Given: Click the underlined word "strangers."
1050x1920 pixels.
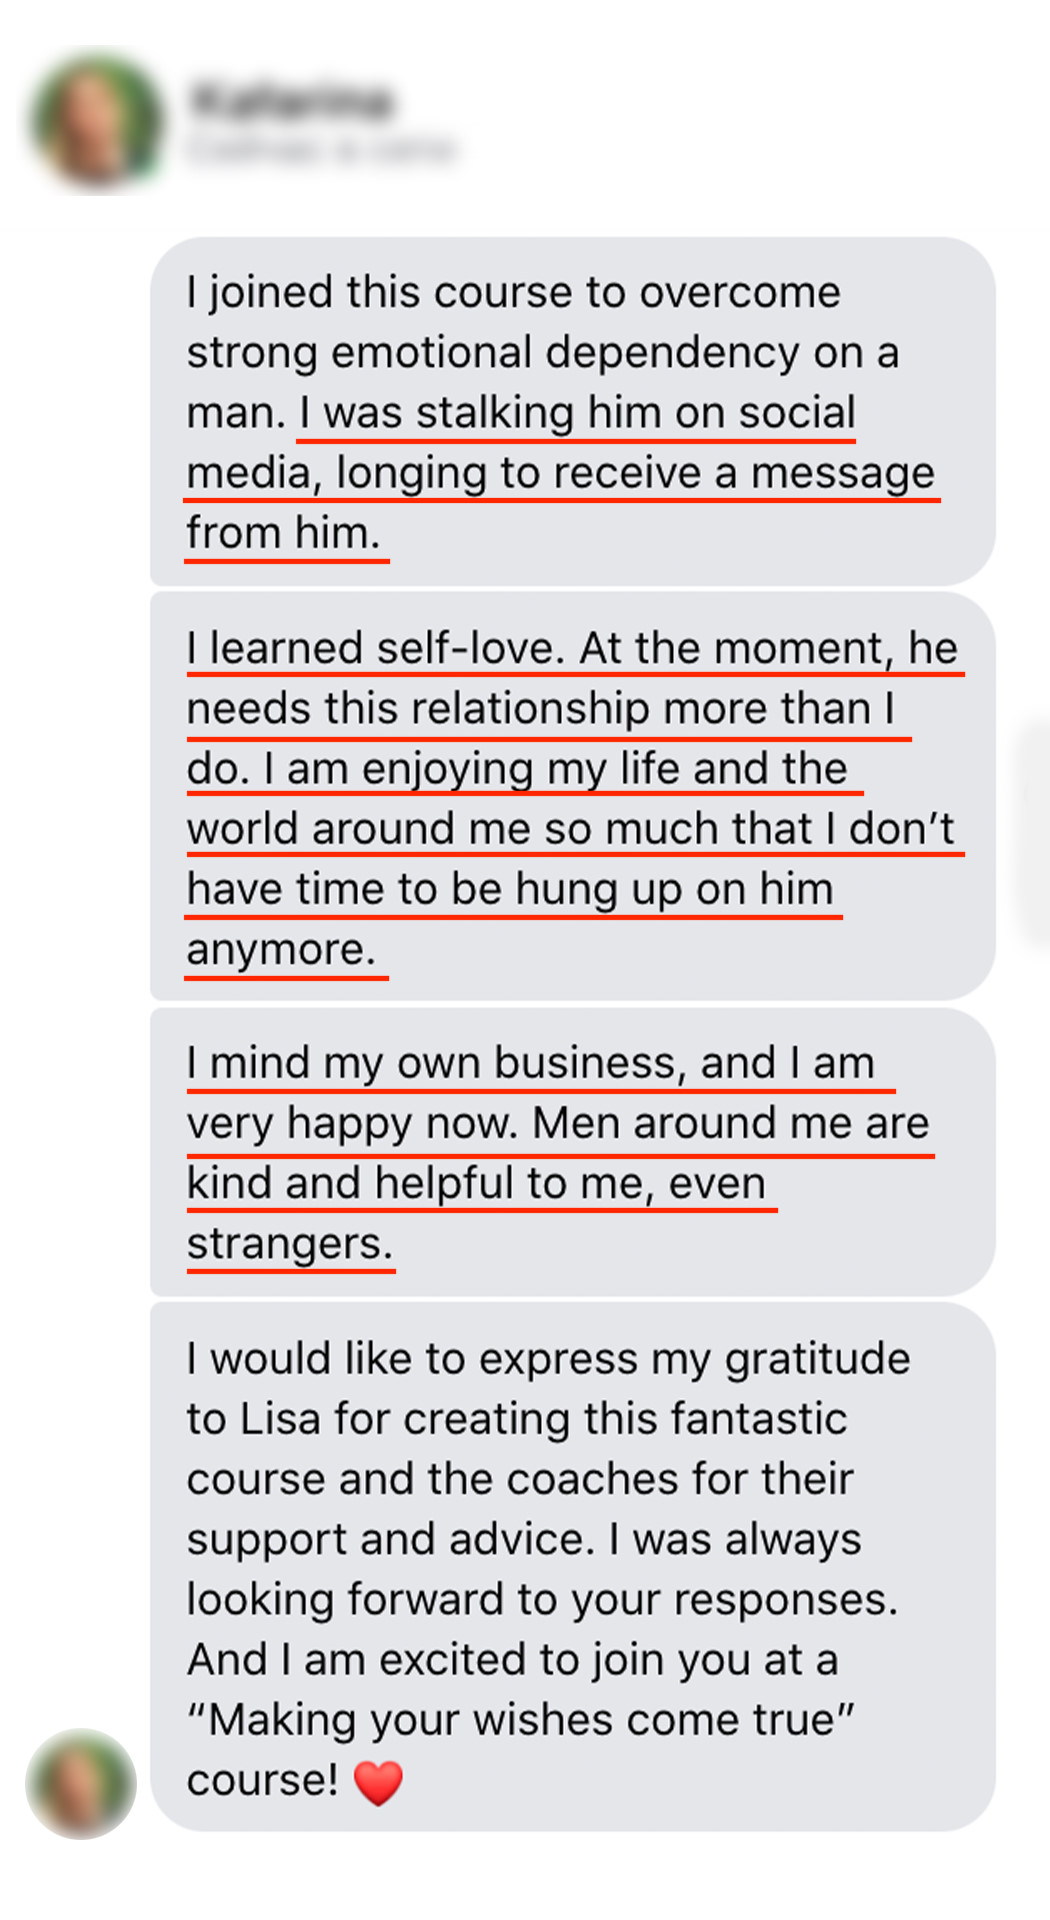Looking at the screenshot, I should coord(290,1244).
